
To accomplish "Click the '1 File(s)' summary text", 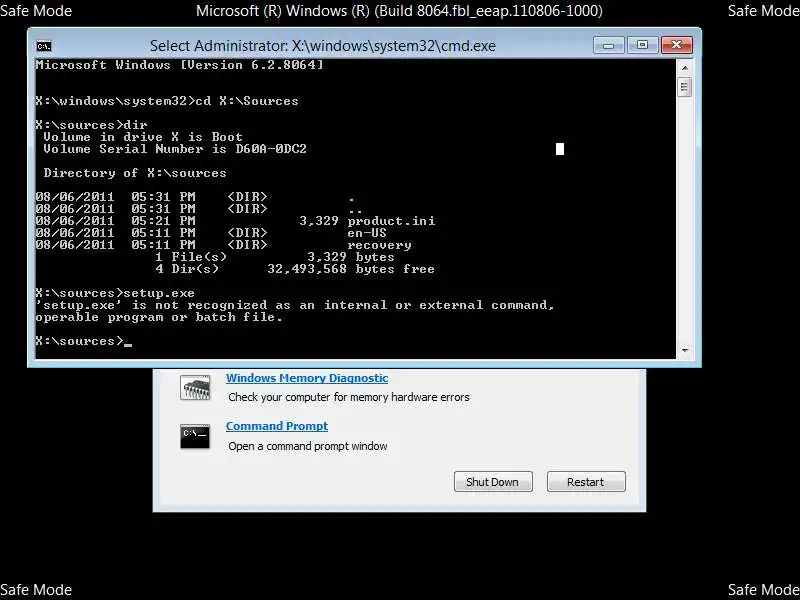I will (191, 257).
